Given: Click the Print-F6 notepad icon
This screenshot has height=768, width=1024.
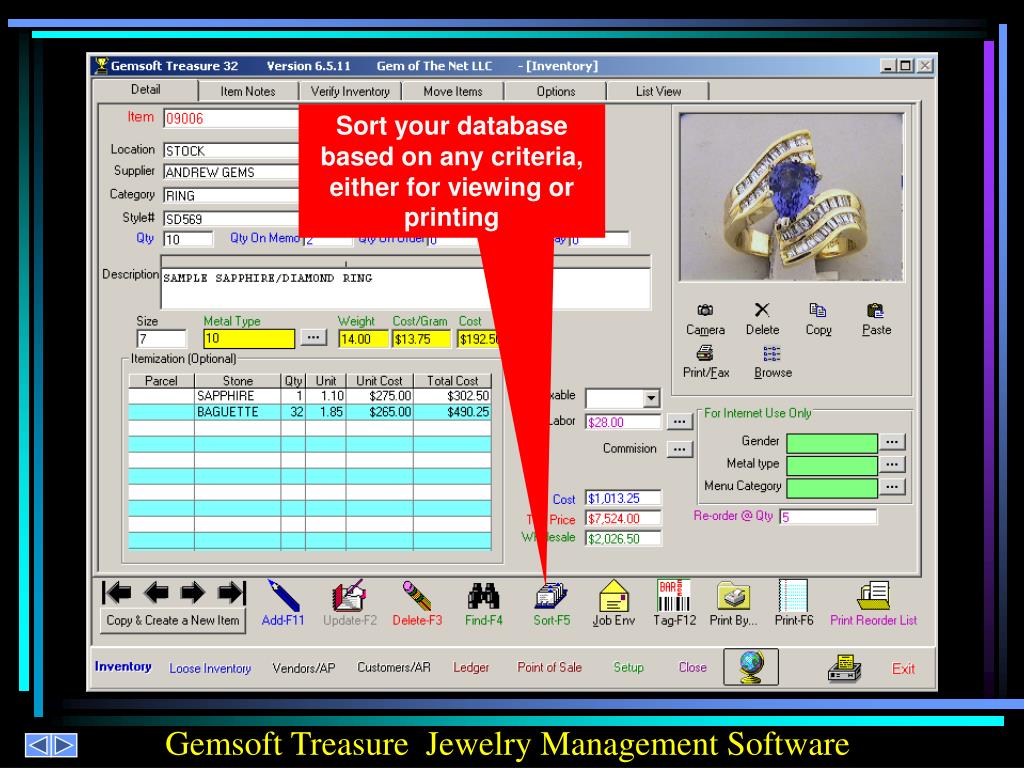Looking at the screenshot, I should 793,595.
